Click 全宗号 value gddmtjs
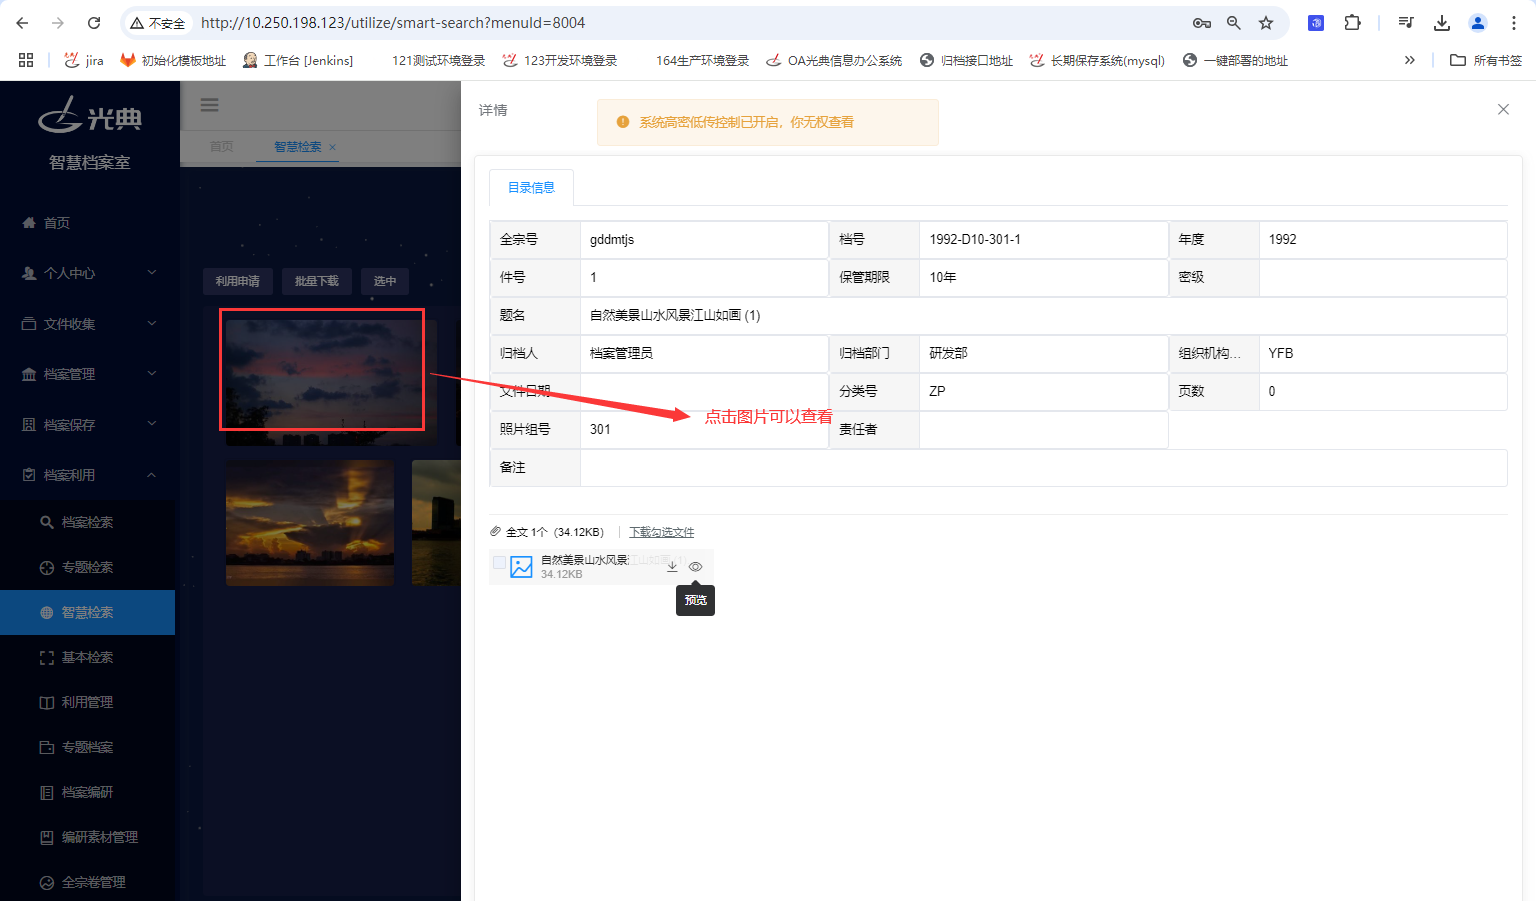 (612, 239)
